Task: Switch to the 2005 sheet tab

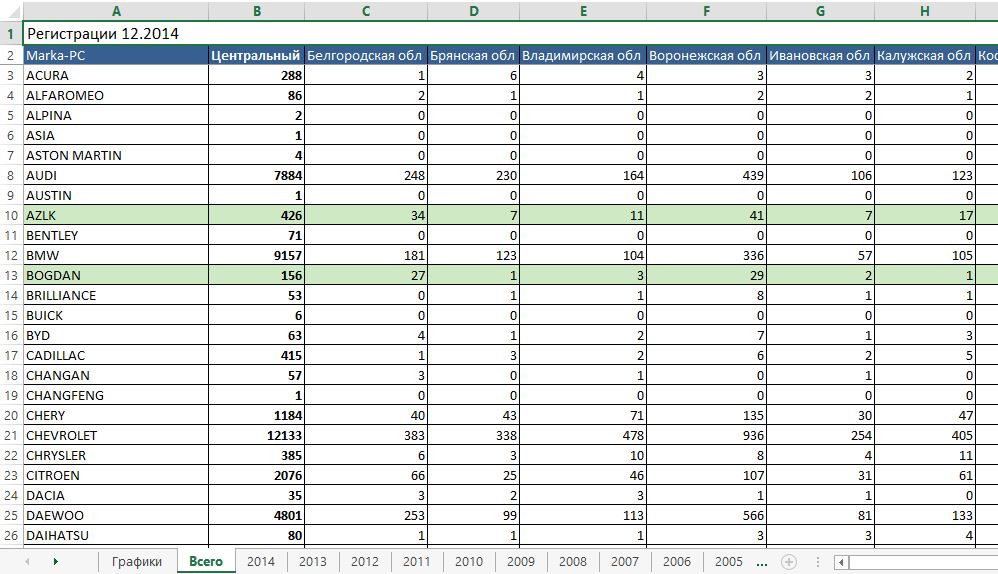Action: point(729,561)
